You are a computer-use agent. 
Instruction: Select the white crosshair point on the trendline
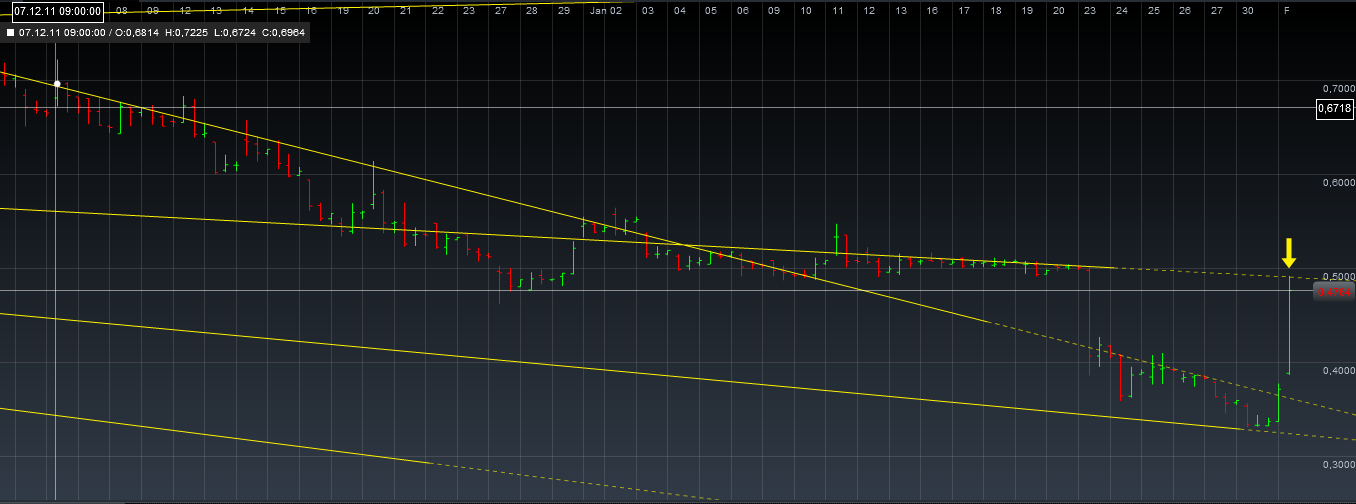click(x=57, y=84)
